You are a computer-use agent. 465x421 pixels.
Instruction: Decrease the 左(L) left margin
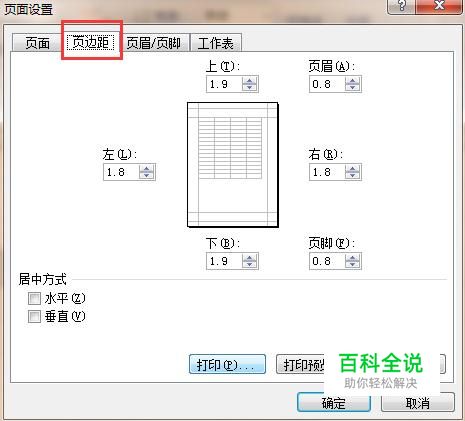pos(147,176)
